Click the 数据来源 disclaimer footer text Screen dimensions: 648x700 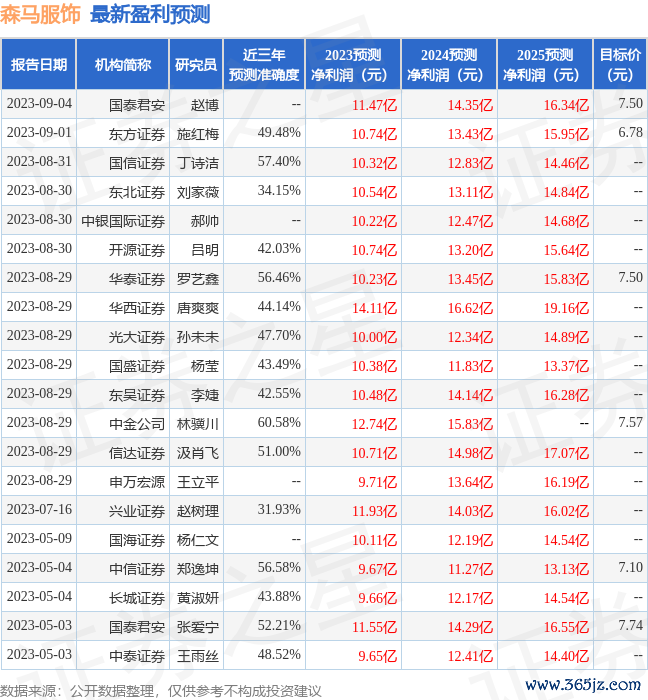[161, 691]
